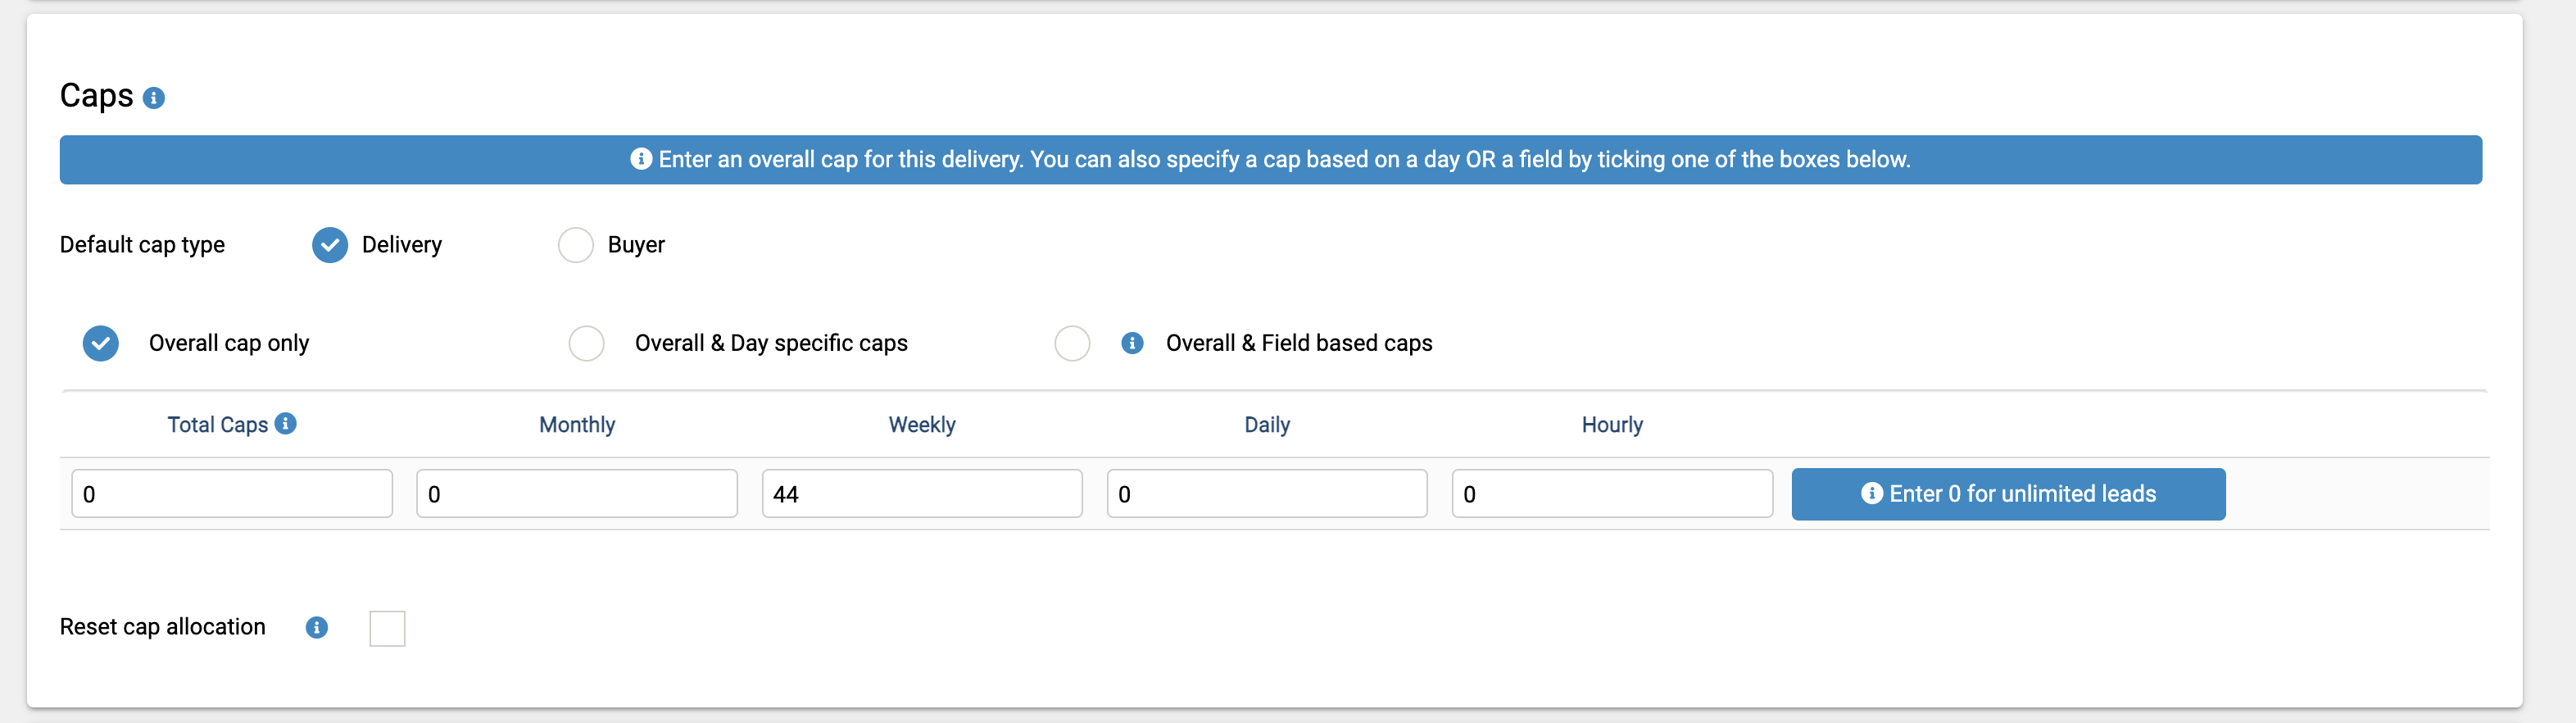Click the Buyer label text
The image size is (2576, 723).
tap(636, 245)
